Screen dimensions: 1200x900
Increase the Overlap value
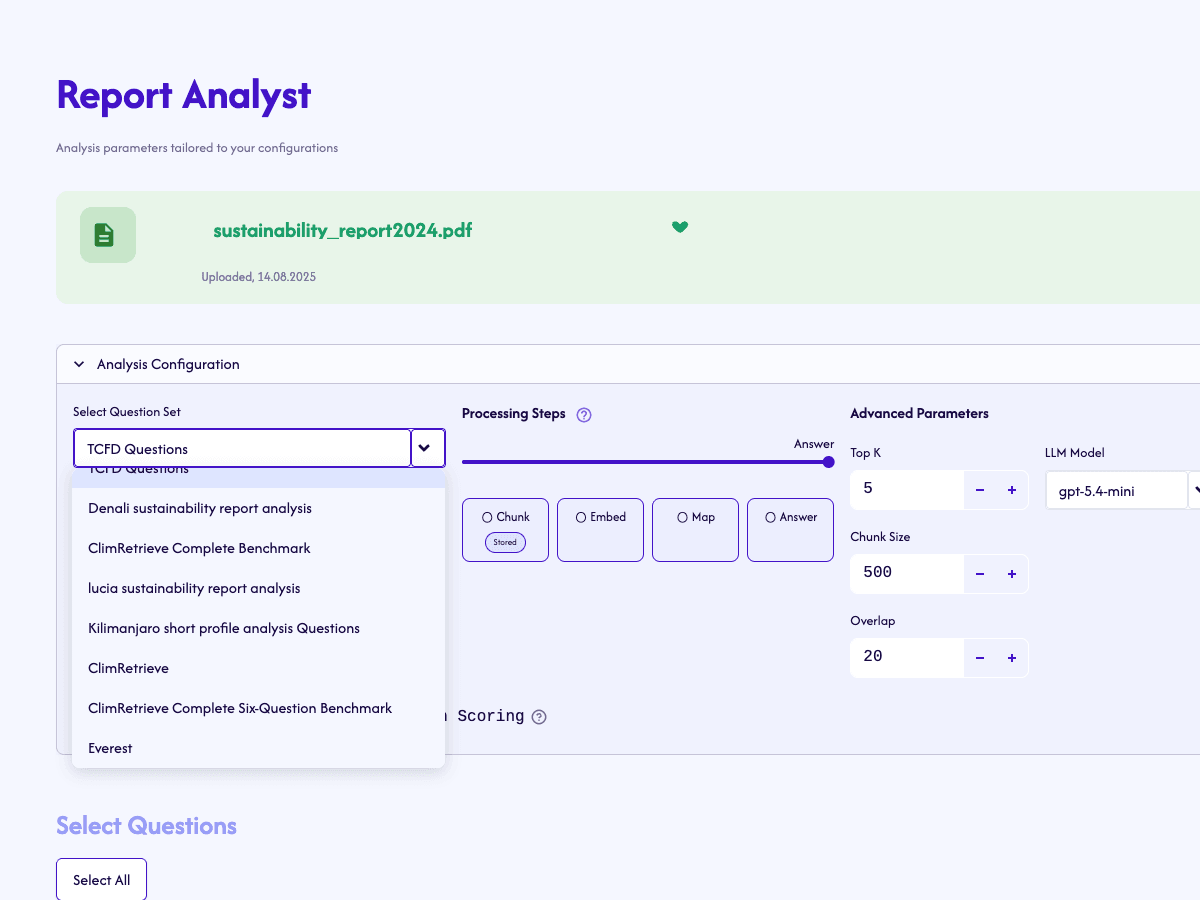pos(1012,658)
